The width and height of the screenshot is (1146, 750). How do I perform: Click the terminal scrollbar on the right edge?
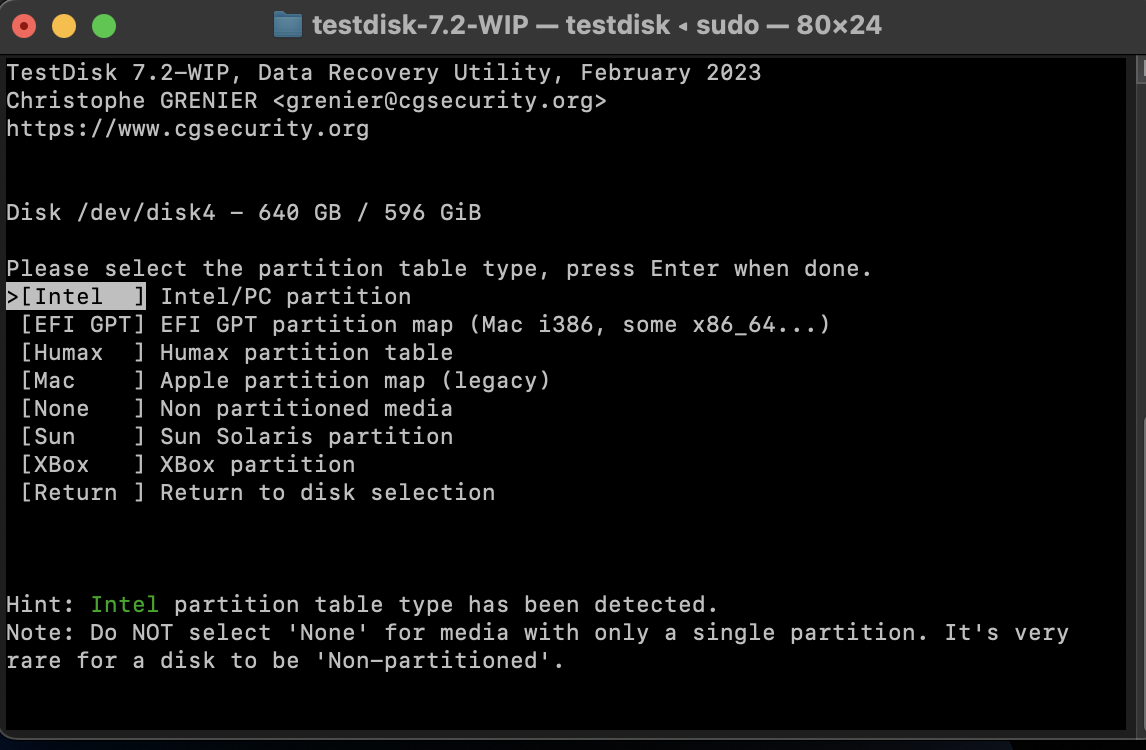[1140, 395]
